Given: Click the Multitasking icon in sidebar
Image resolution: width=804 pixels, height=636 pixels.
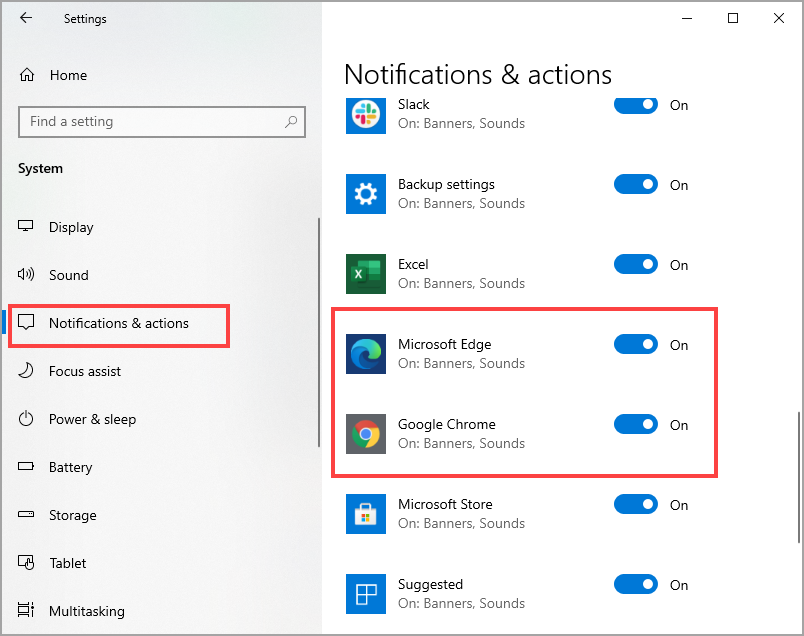Looking at the screenshot, I should (26, 610).
